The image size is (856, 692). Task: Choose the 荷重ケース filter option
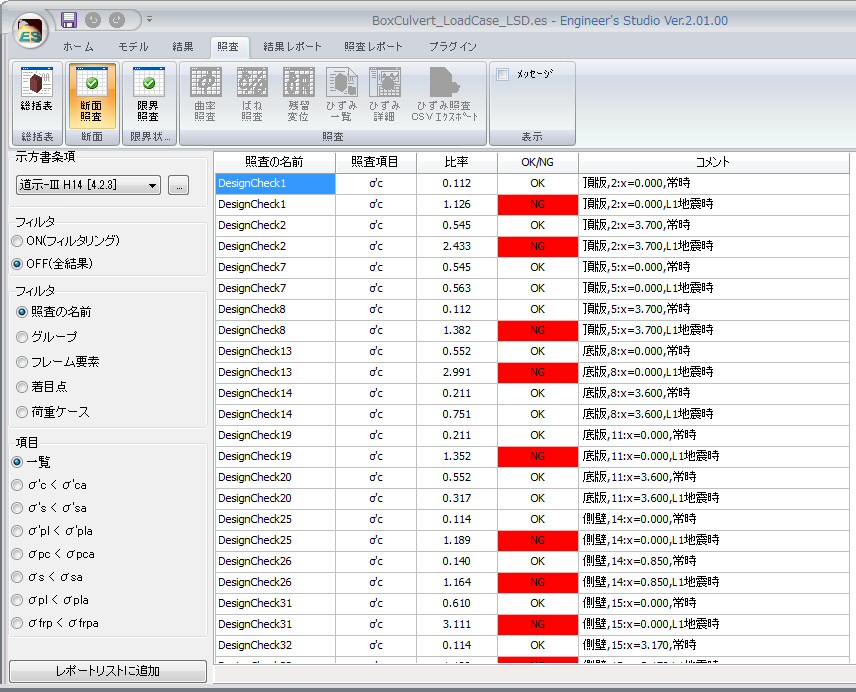[22, 412]
